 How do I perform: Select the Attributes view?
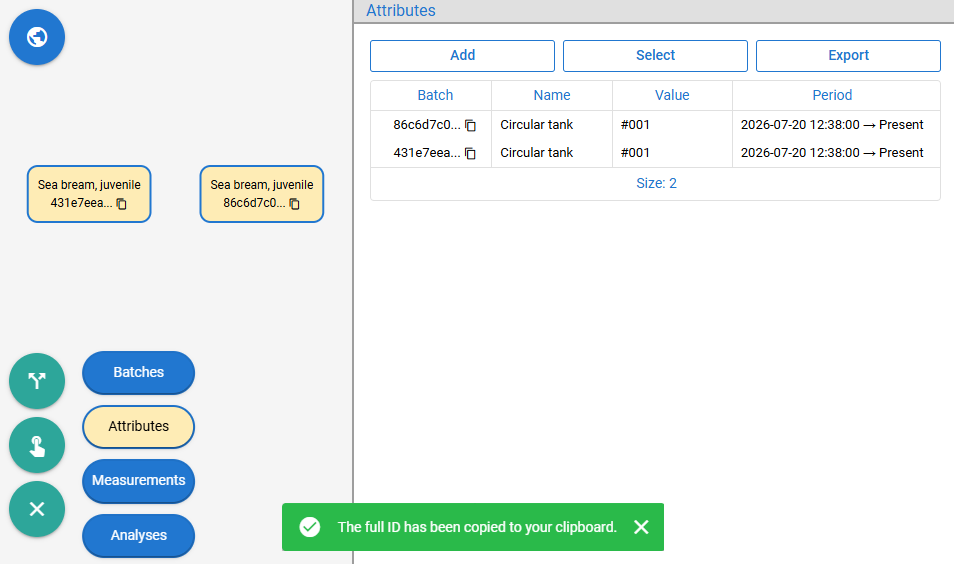(139, 426)
